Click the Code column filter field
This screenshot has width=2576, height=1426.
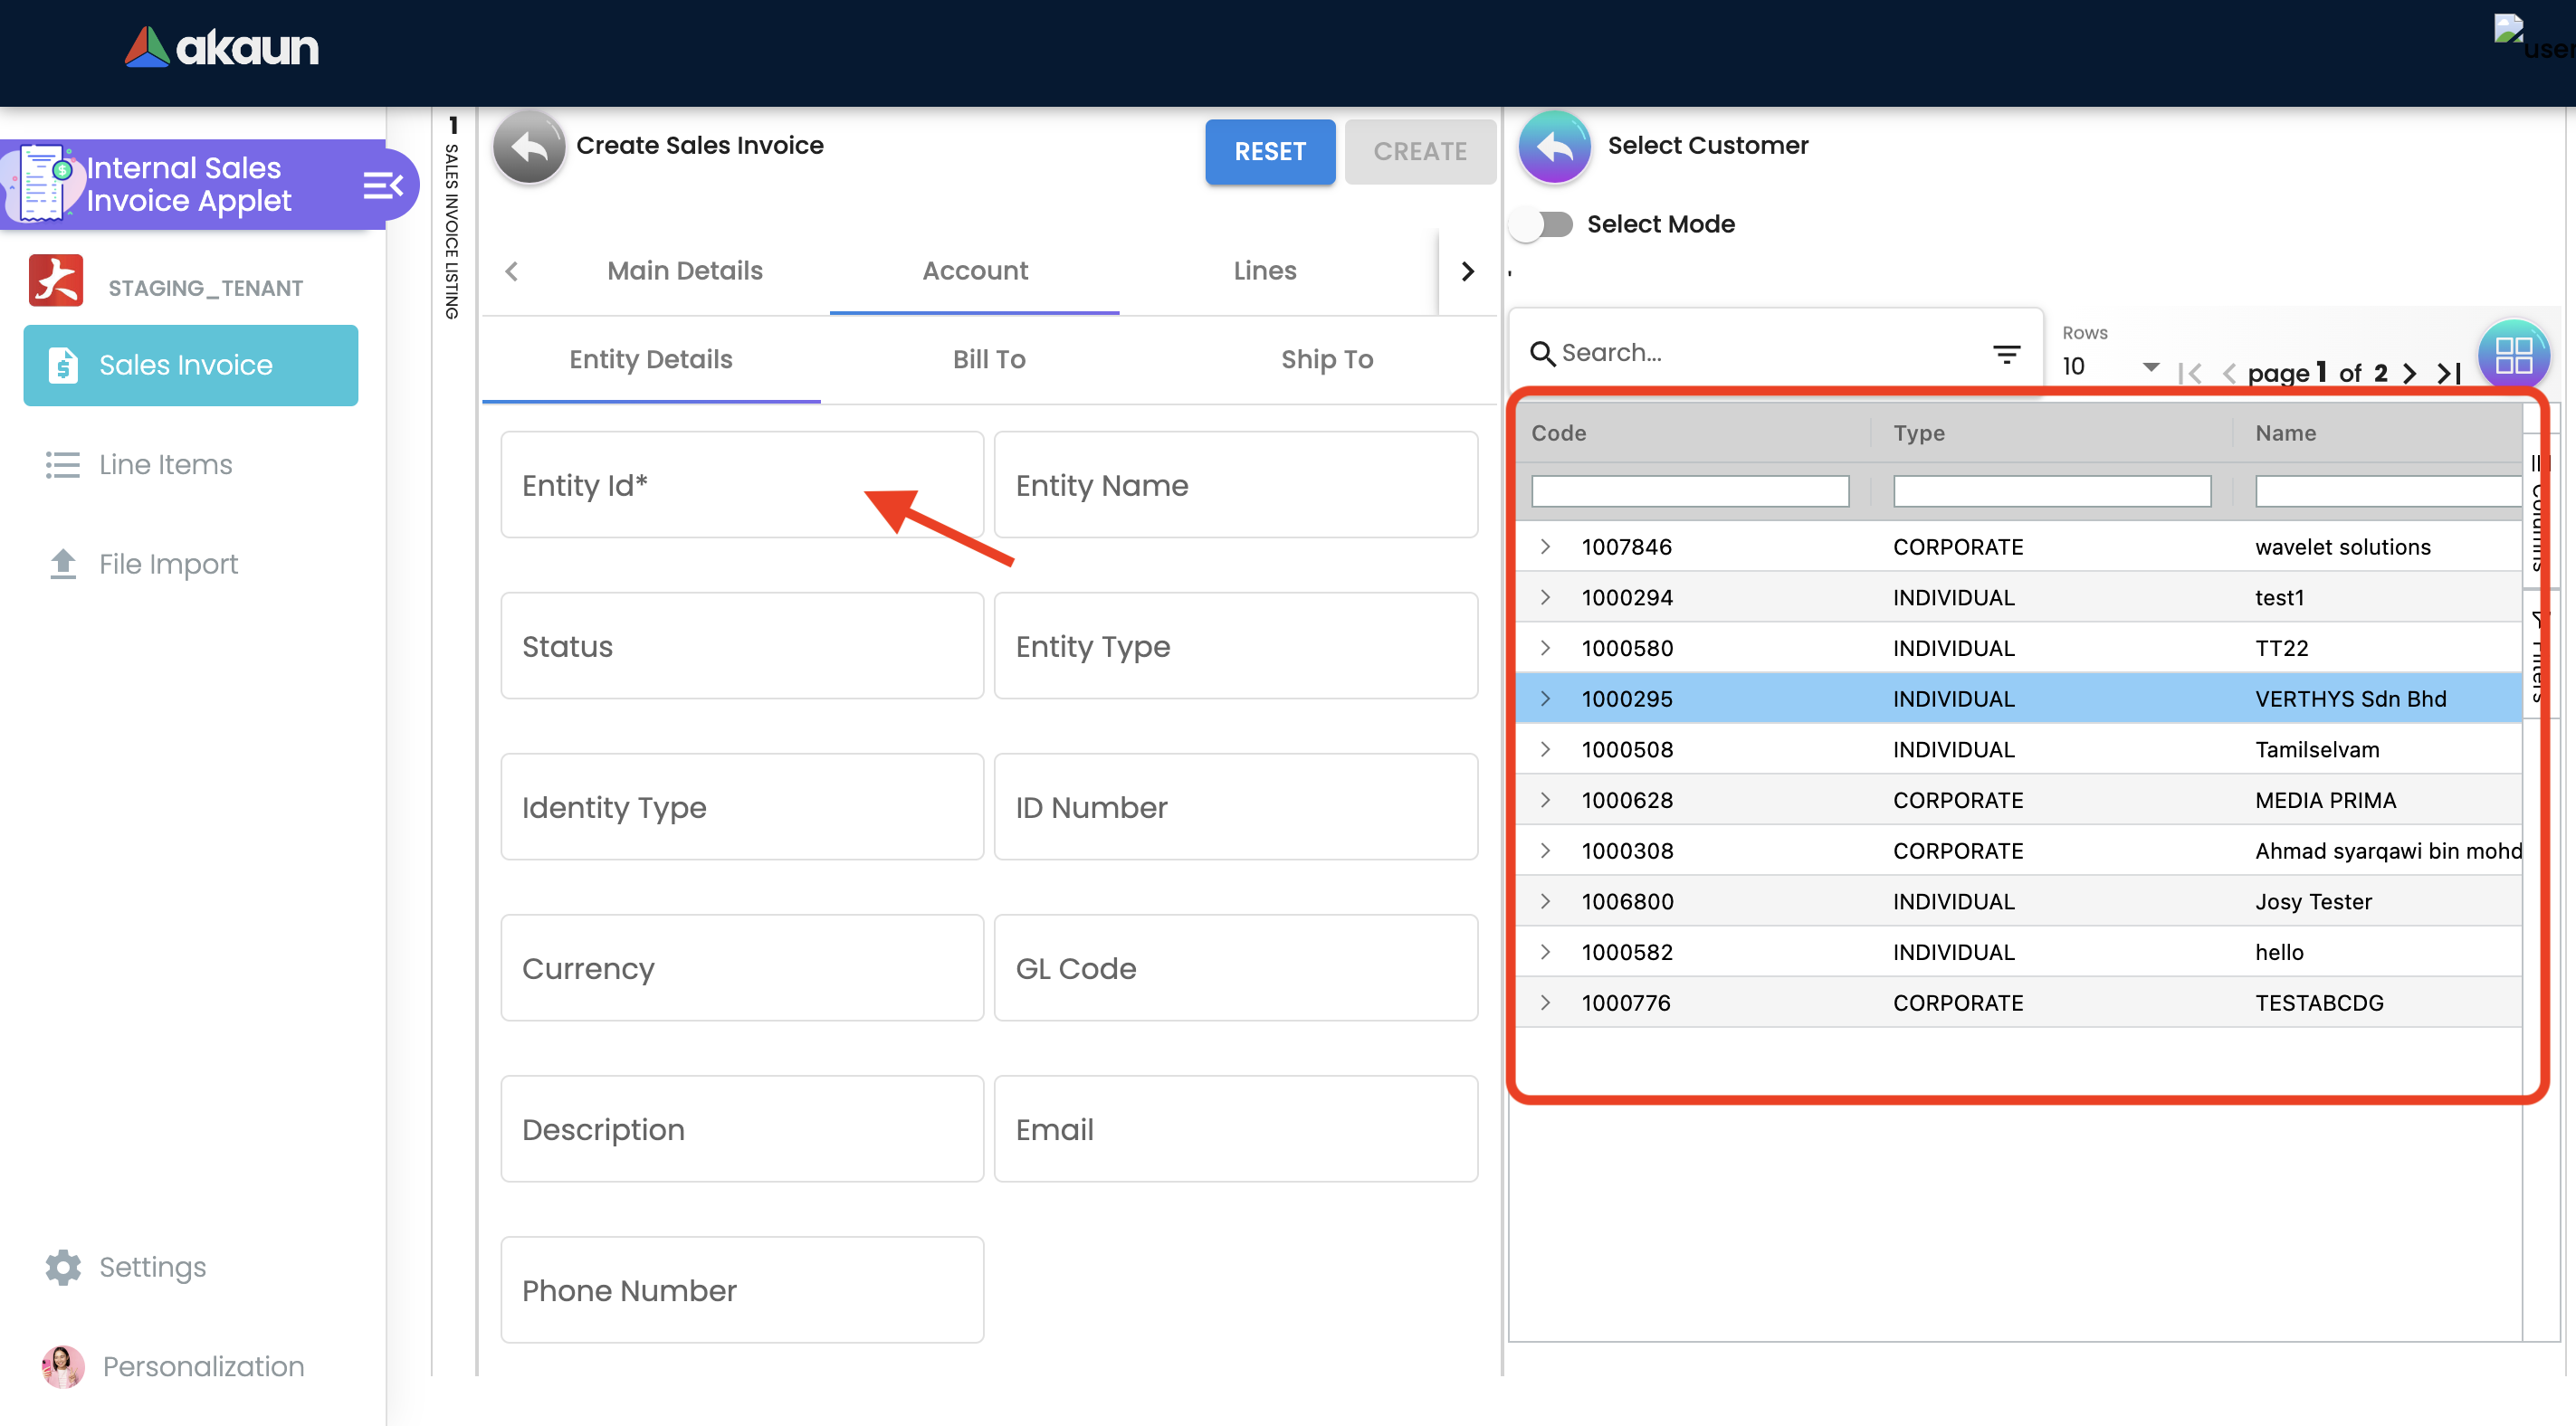[1689, 491]
